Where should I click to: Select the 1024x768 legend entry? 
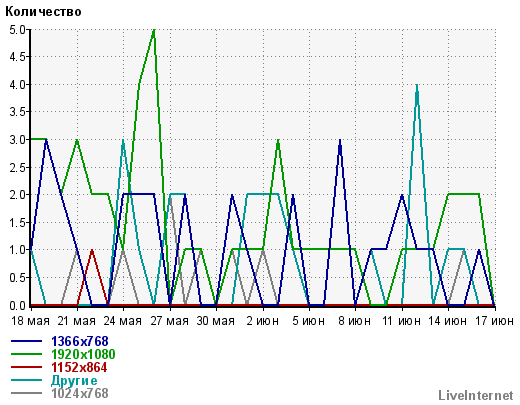pos(80,393)
